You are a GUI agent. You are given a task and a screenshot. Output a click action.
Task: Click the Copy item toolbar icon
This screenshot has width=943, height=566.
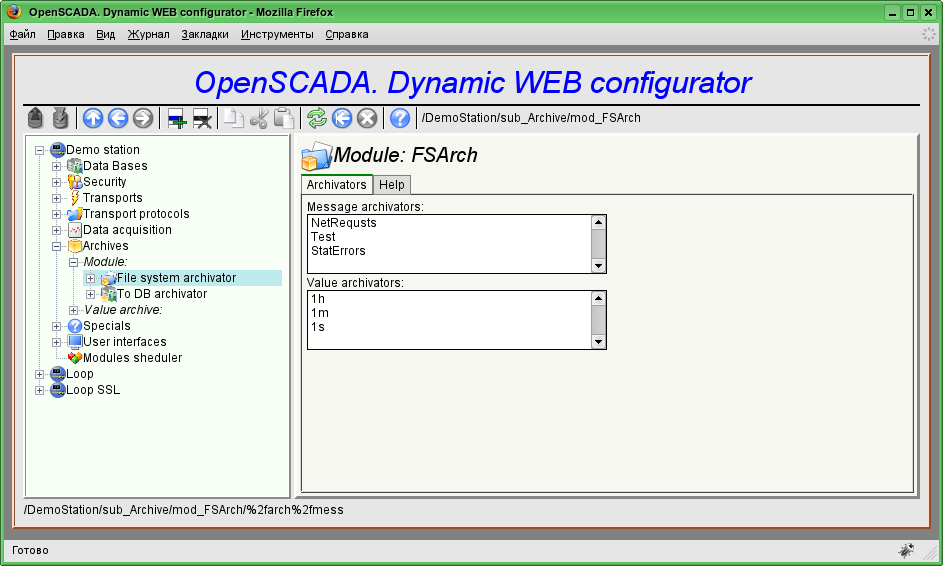coord(234,118)
